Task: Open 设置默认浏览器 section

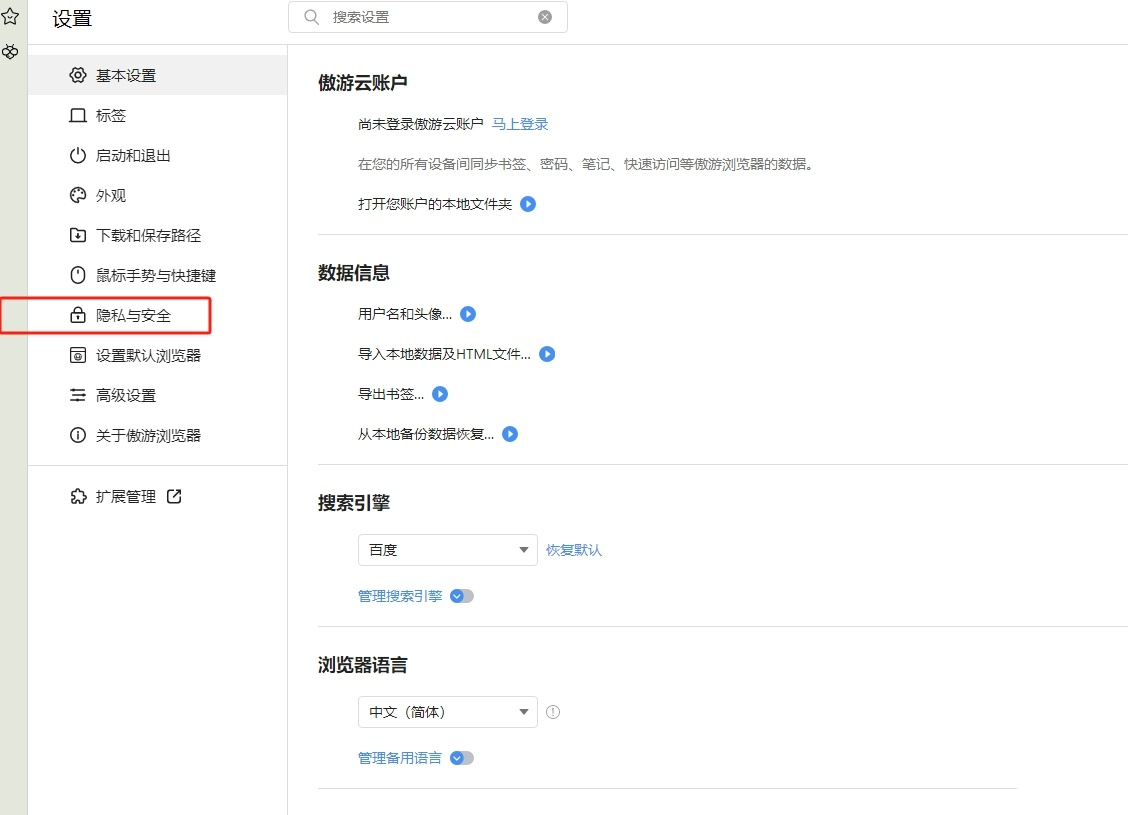Action: pos(158,355)
